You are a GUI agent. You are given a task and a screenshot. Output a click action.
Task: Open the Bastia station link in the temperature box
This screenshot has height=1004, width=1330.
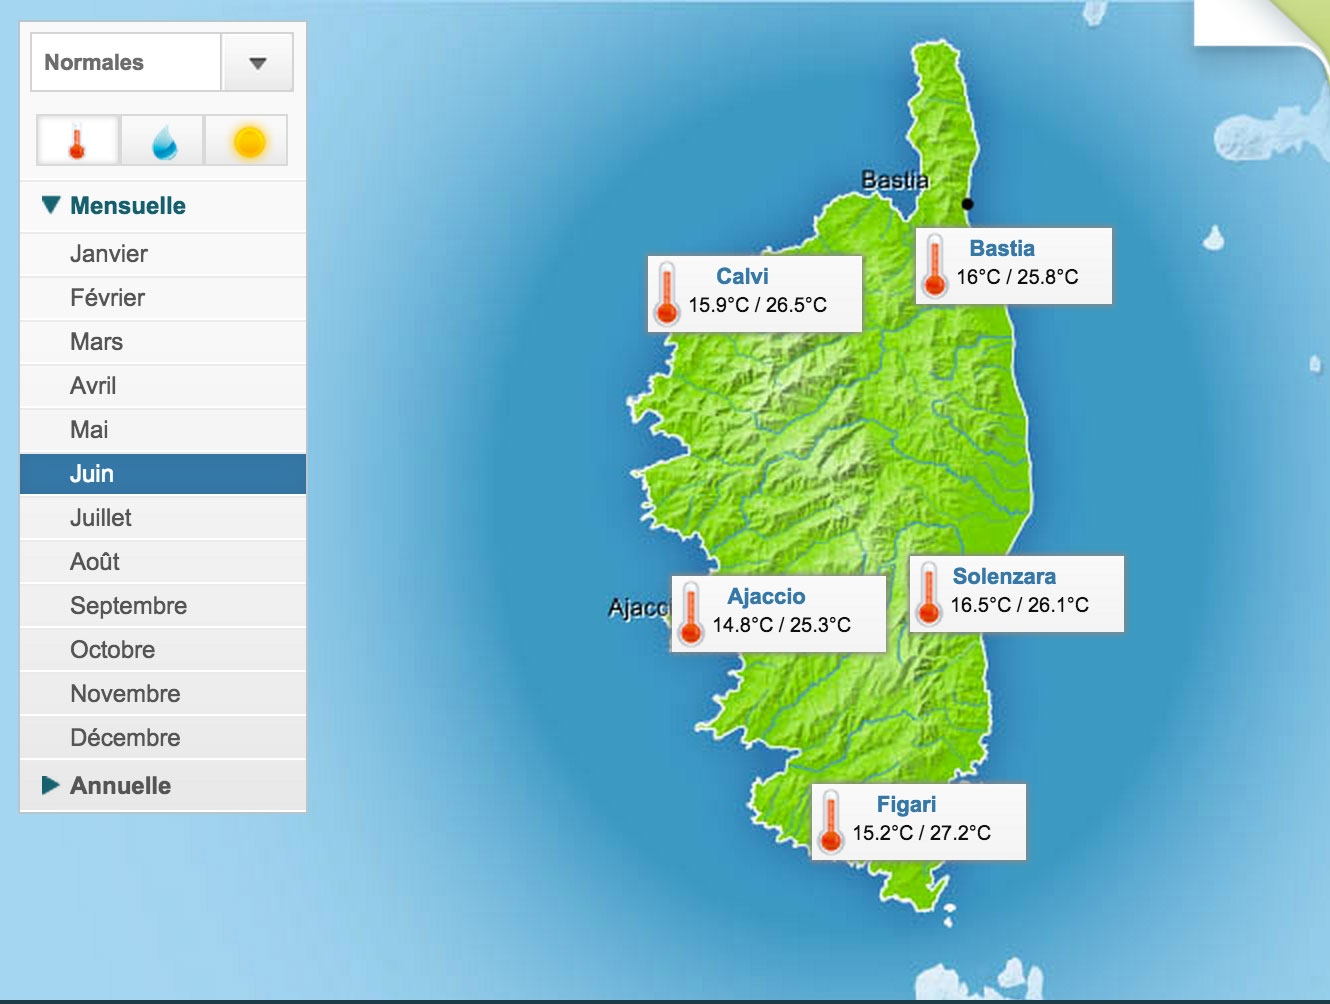coord(1002,248)
